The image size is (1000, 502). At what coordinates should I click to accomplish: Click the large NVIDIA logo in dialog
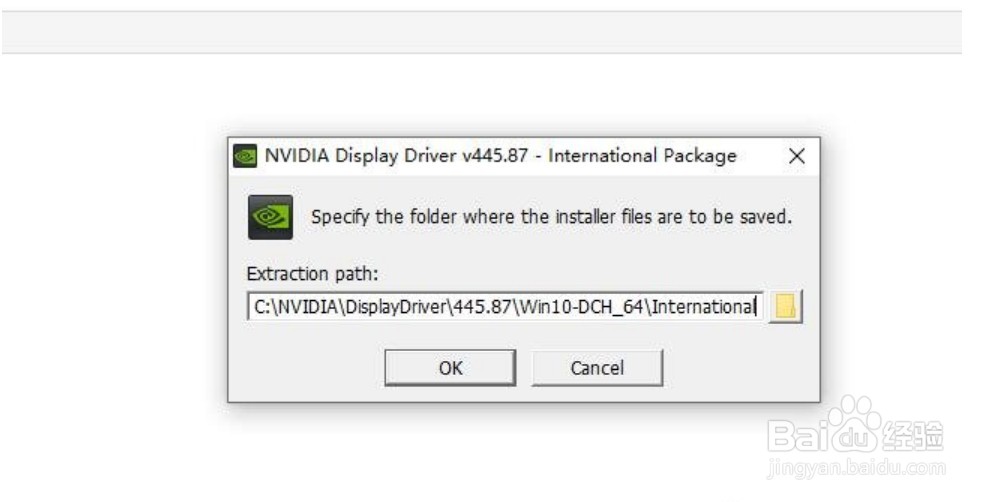pos(270,217)
